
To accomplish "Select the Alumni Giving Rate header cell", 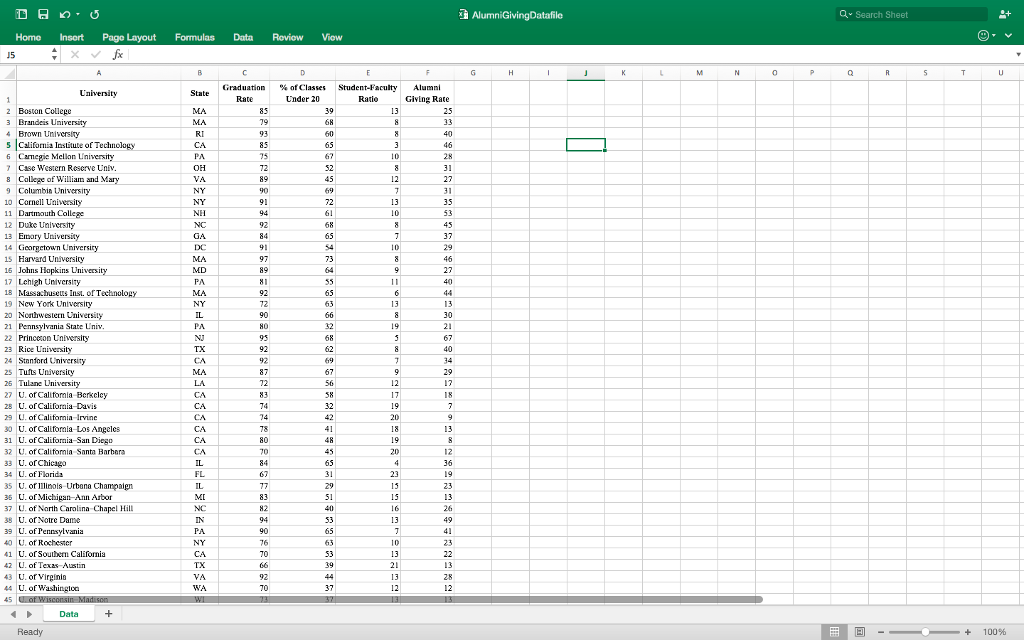I will tap(427, 93).
